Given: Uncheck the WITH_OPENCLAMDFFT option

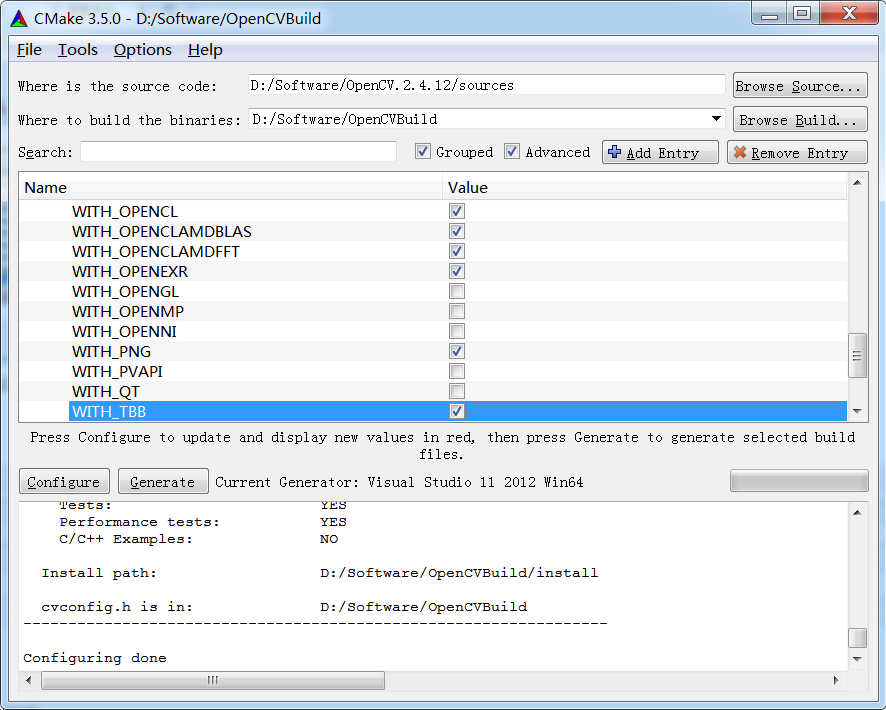Looking at the screenshot, I should tap(457, 251).
